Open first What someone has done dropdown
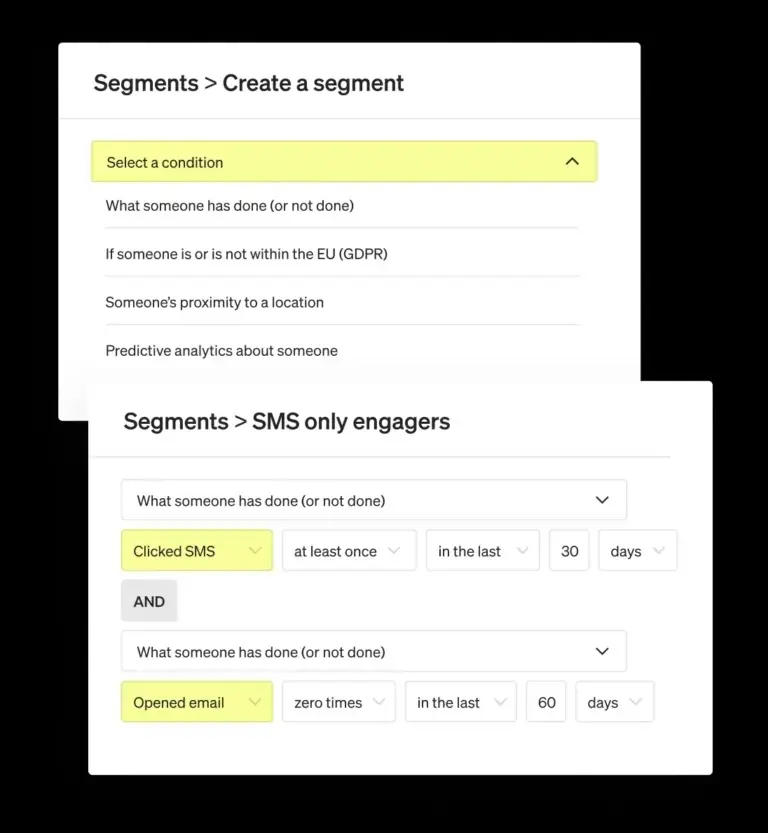The image size is (768, 833). (x=373, y=500)
